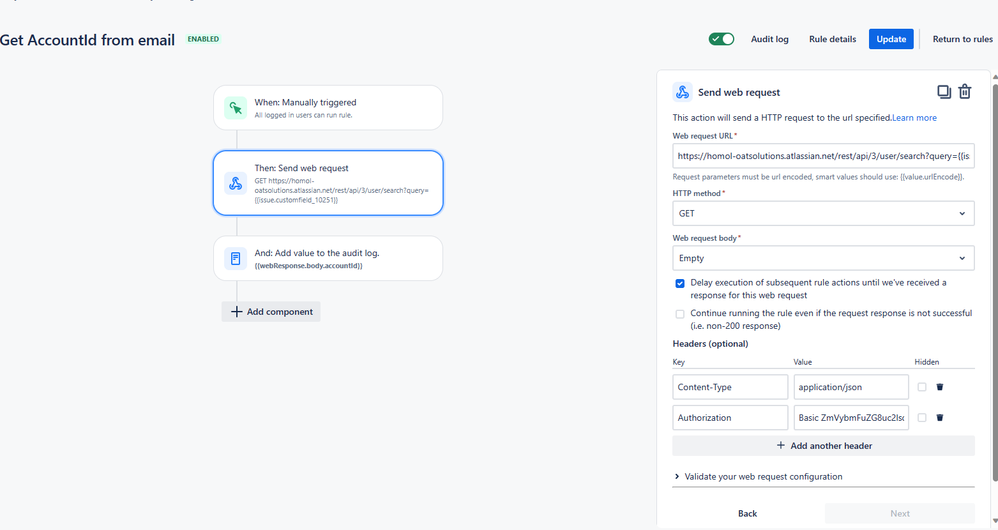998x530 pixels.
Task: Select the Add value to the audit log card
Action: click(x=328, y=258)
